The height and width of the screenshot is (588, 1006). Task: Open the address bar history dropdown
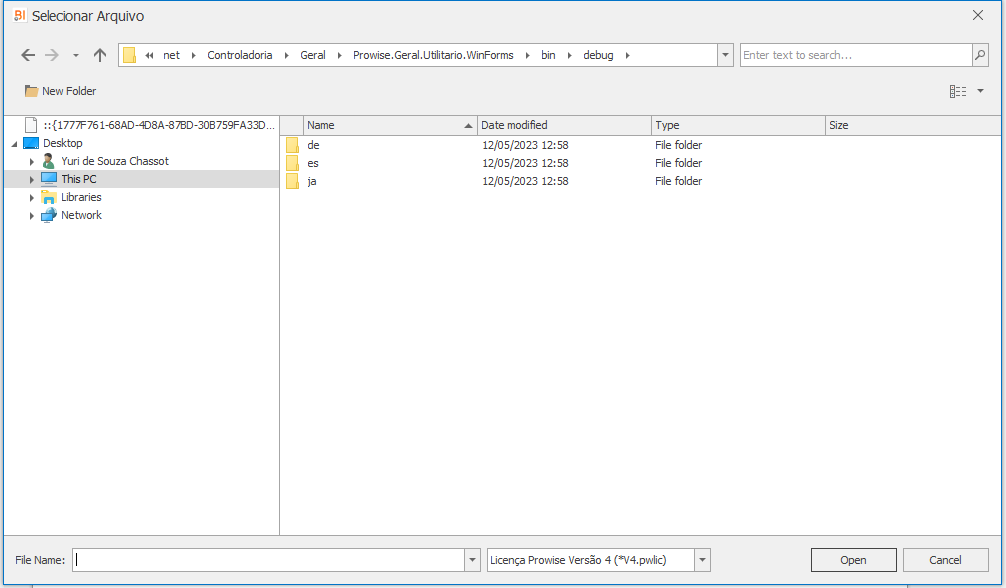tap(725, 55)
